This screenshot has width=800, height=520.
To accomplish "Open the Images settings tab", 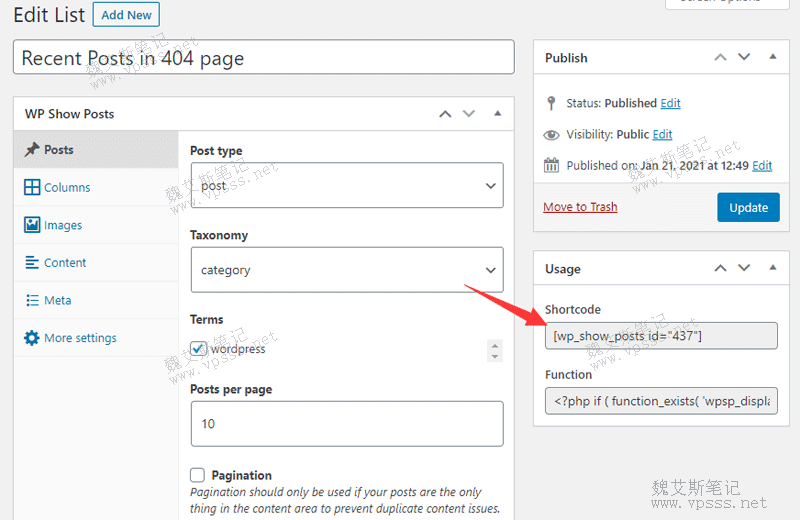I will click(x=96, y=225).
